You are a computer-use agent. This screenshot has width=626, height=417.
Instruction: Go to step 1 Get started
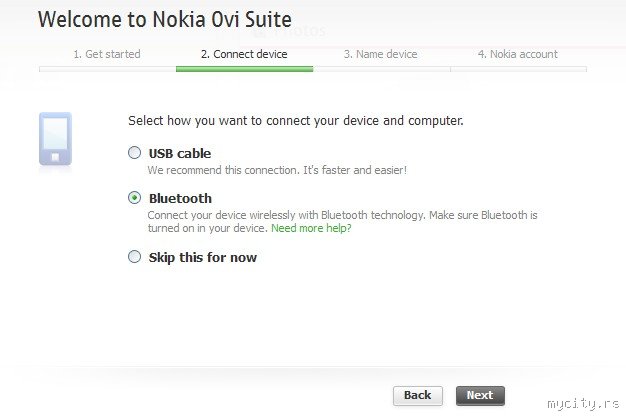[107, 54]
